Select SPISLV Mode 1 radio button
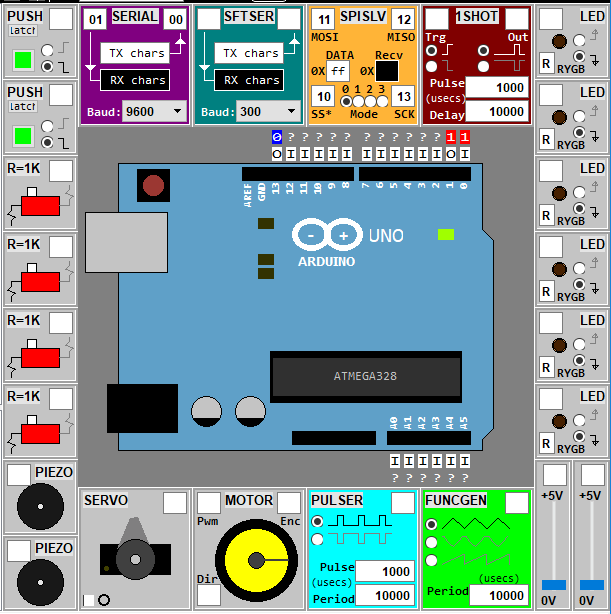This screenshot has height=614, width=611. click(x=358, y=101)
